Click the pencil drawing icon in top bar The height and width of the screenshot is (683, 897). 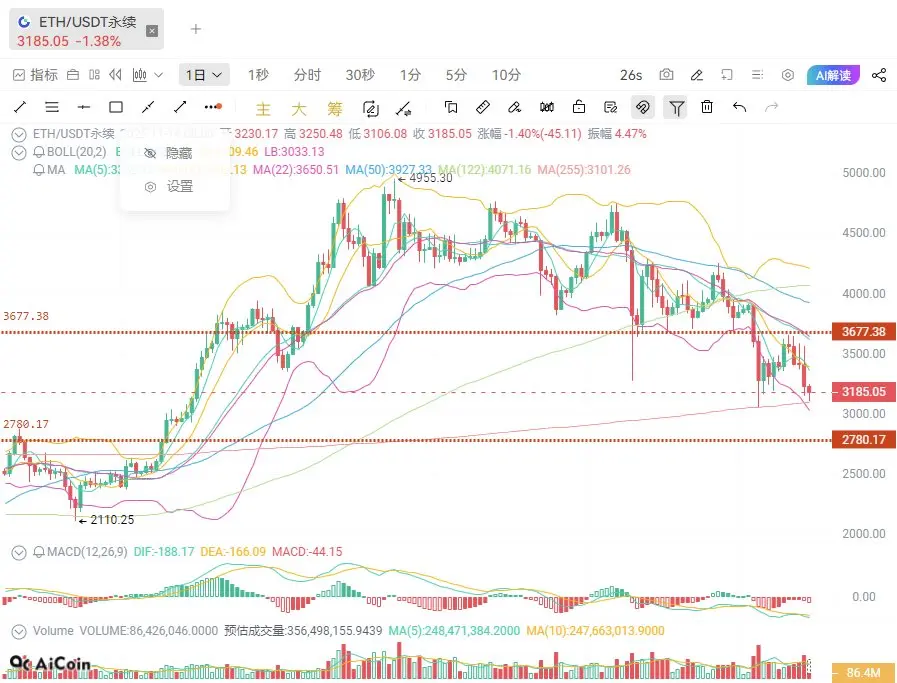pyautogui.click(x=696, y=75)
